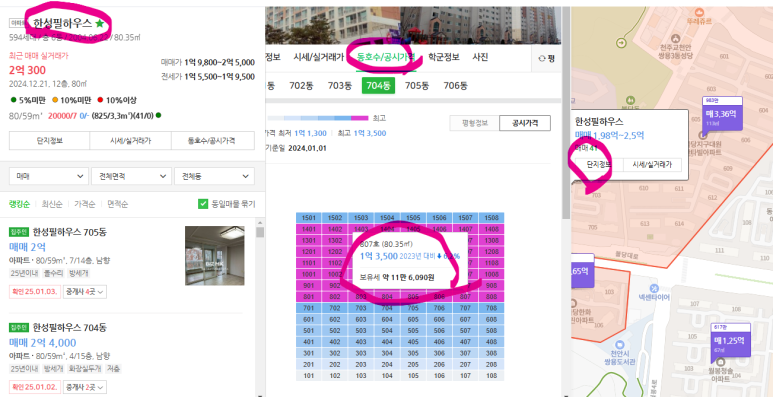Select the 705동 building tab

[x=417, y=86]
